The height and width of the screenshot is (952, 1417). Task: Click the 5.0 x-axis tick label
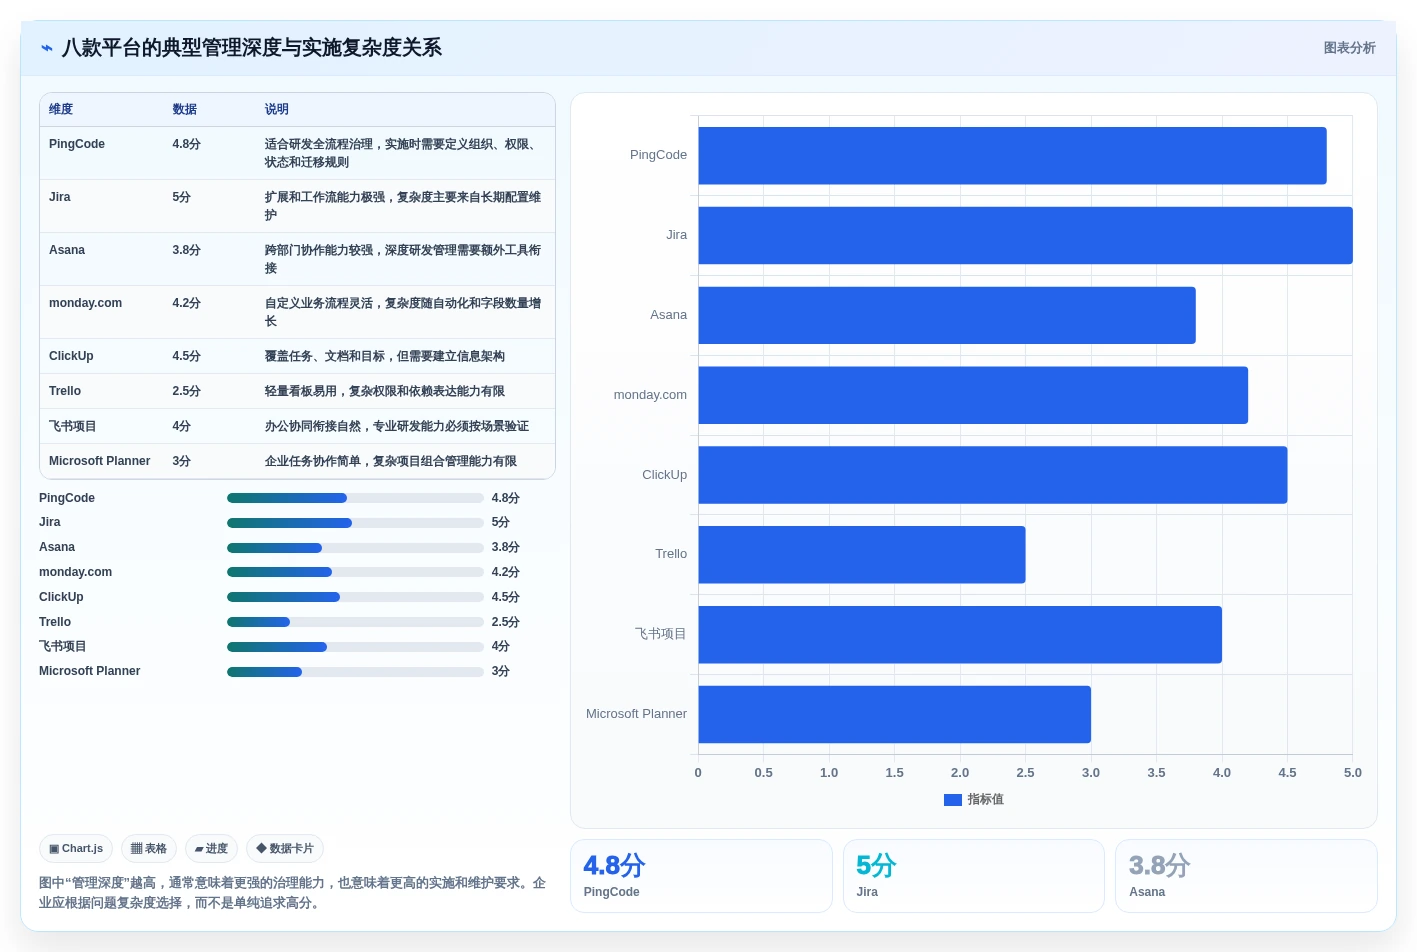[x=1353, y=774]
